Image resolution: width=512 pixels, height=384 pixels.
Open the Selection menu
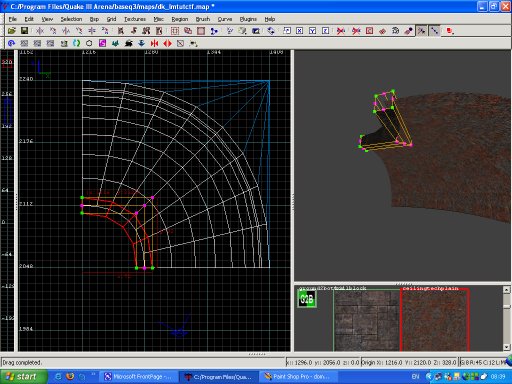(x=71, y=19)
